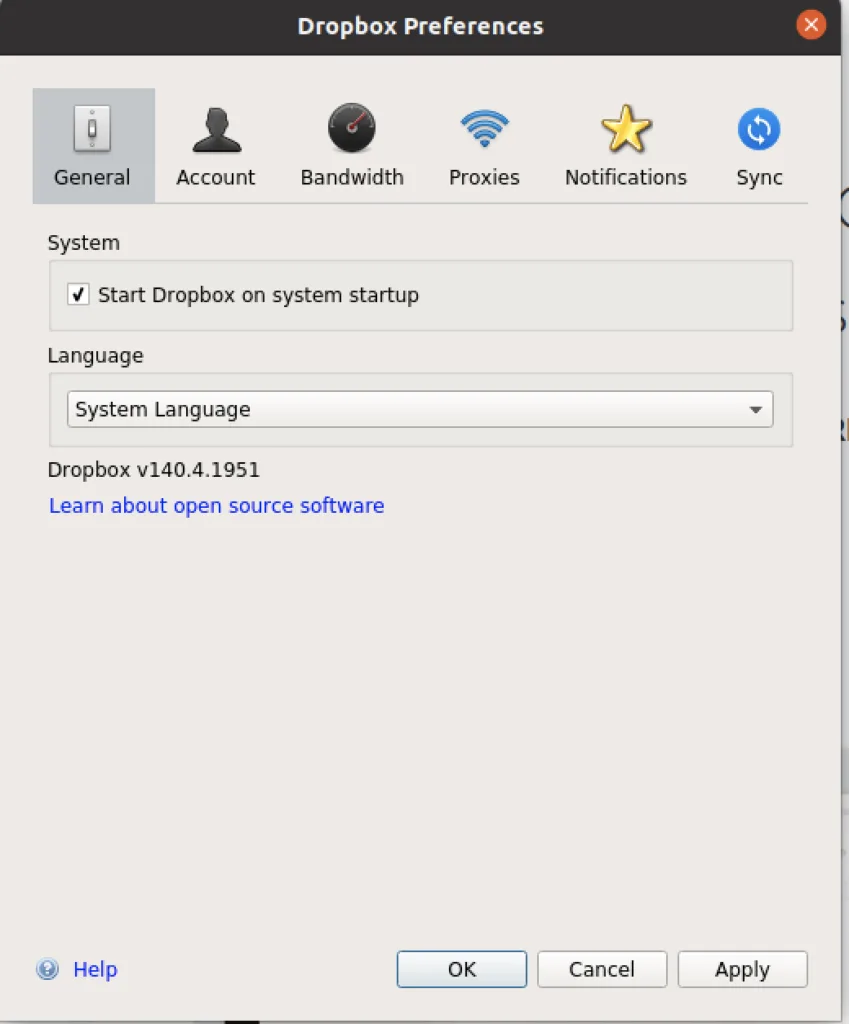Click the Proxies Wi-Fi signal icon
Screen dimensions: 849x1024
point(484,130)
